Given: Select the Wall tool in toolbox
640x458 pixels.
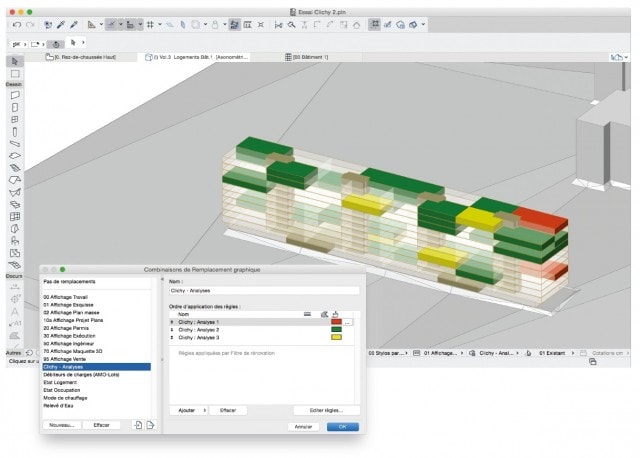Looking at the screenshot, I should (x=15, y=94).
